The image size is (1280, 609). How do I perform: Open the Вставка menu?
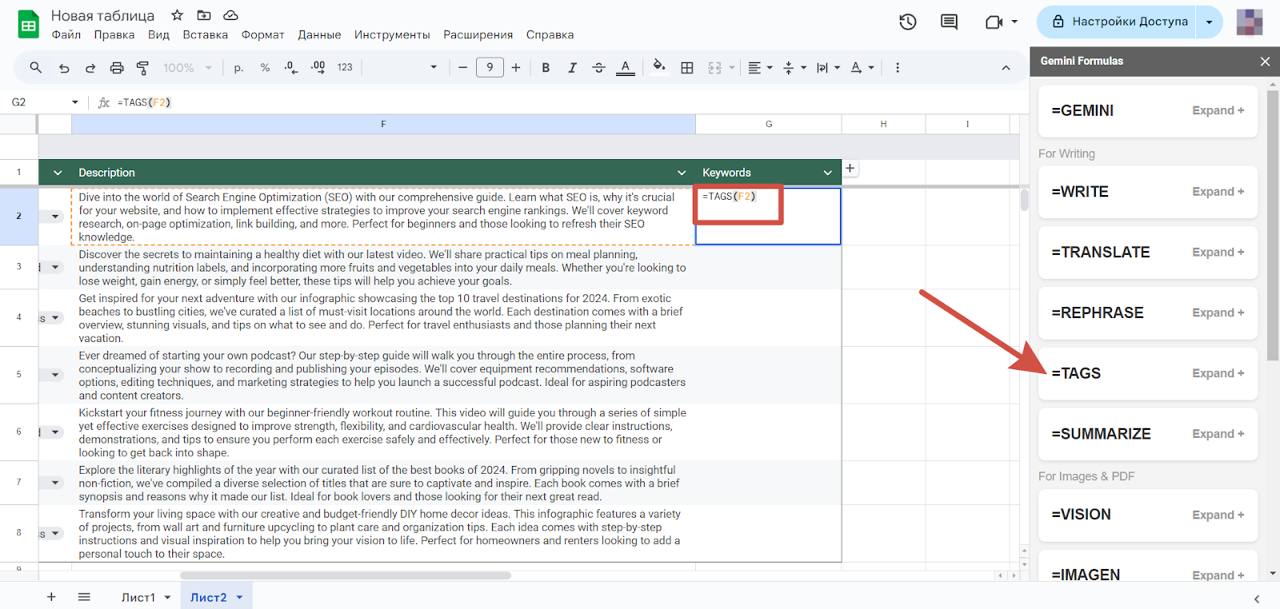[x=206, y=35]
